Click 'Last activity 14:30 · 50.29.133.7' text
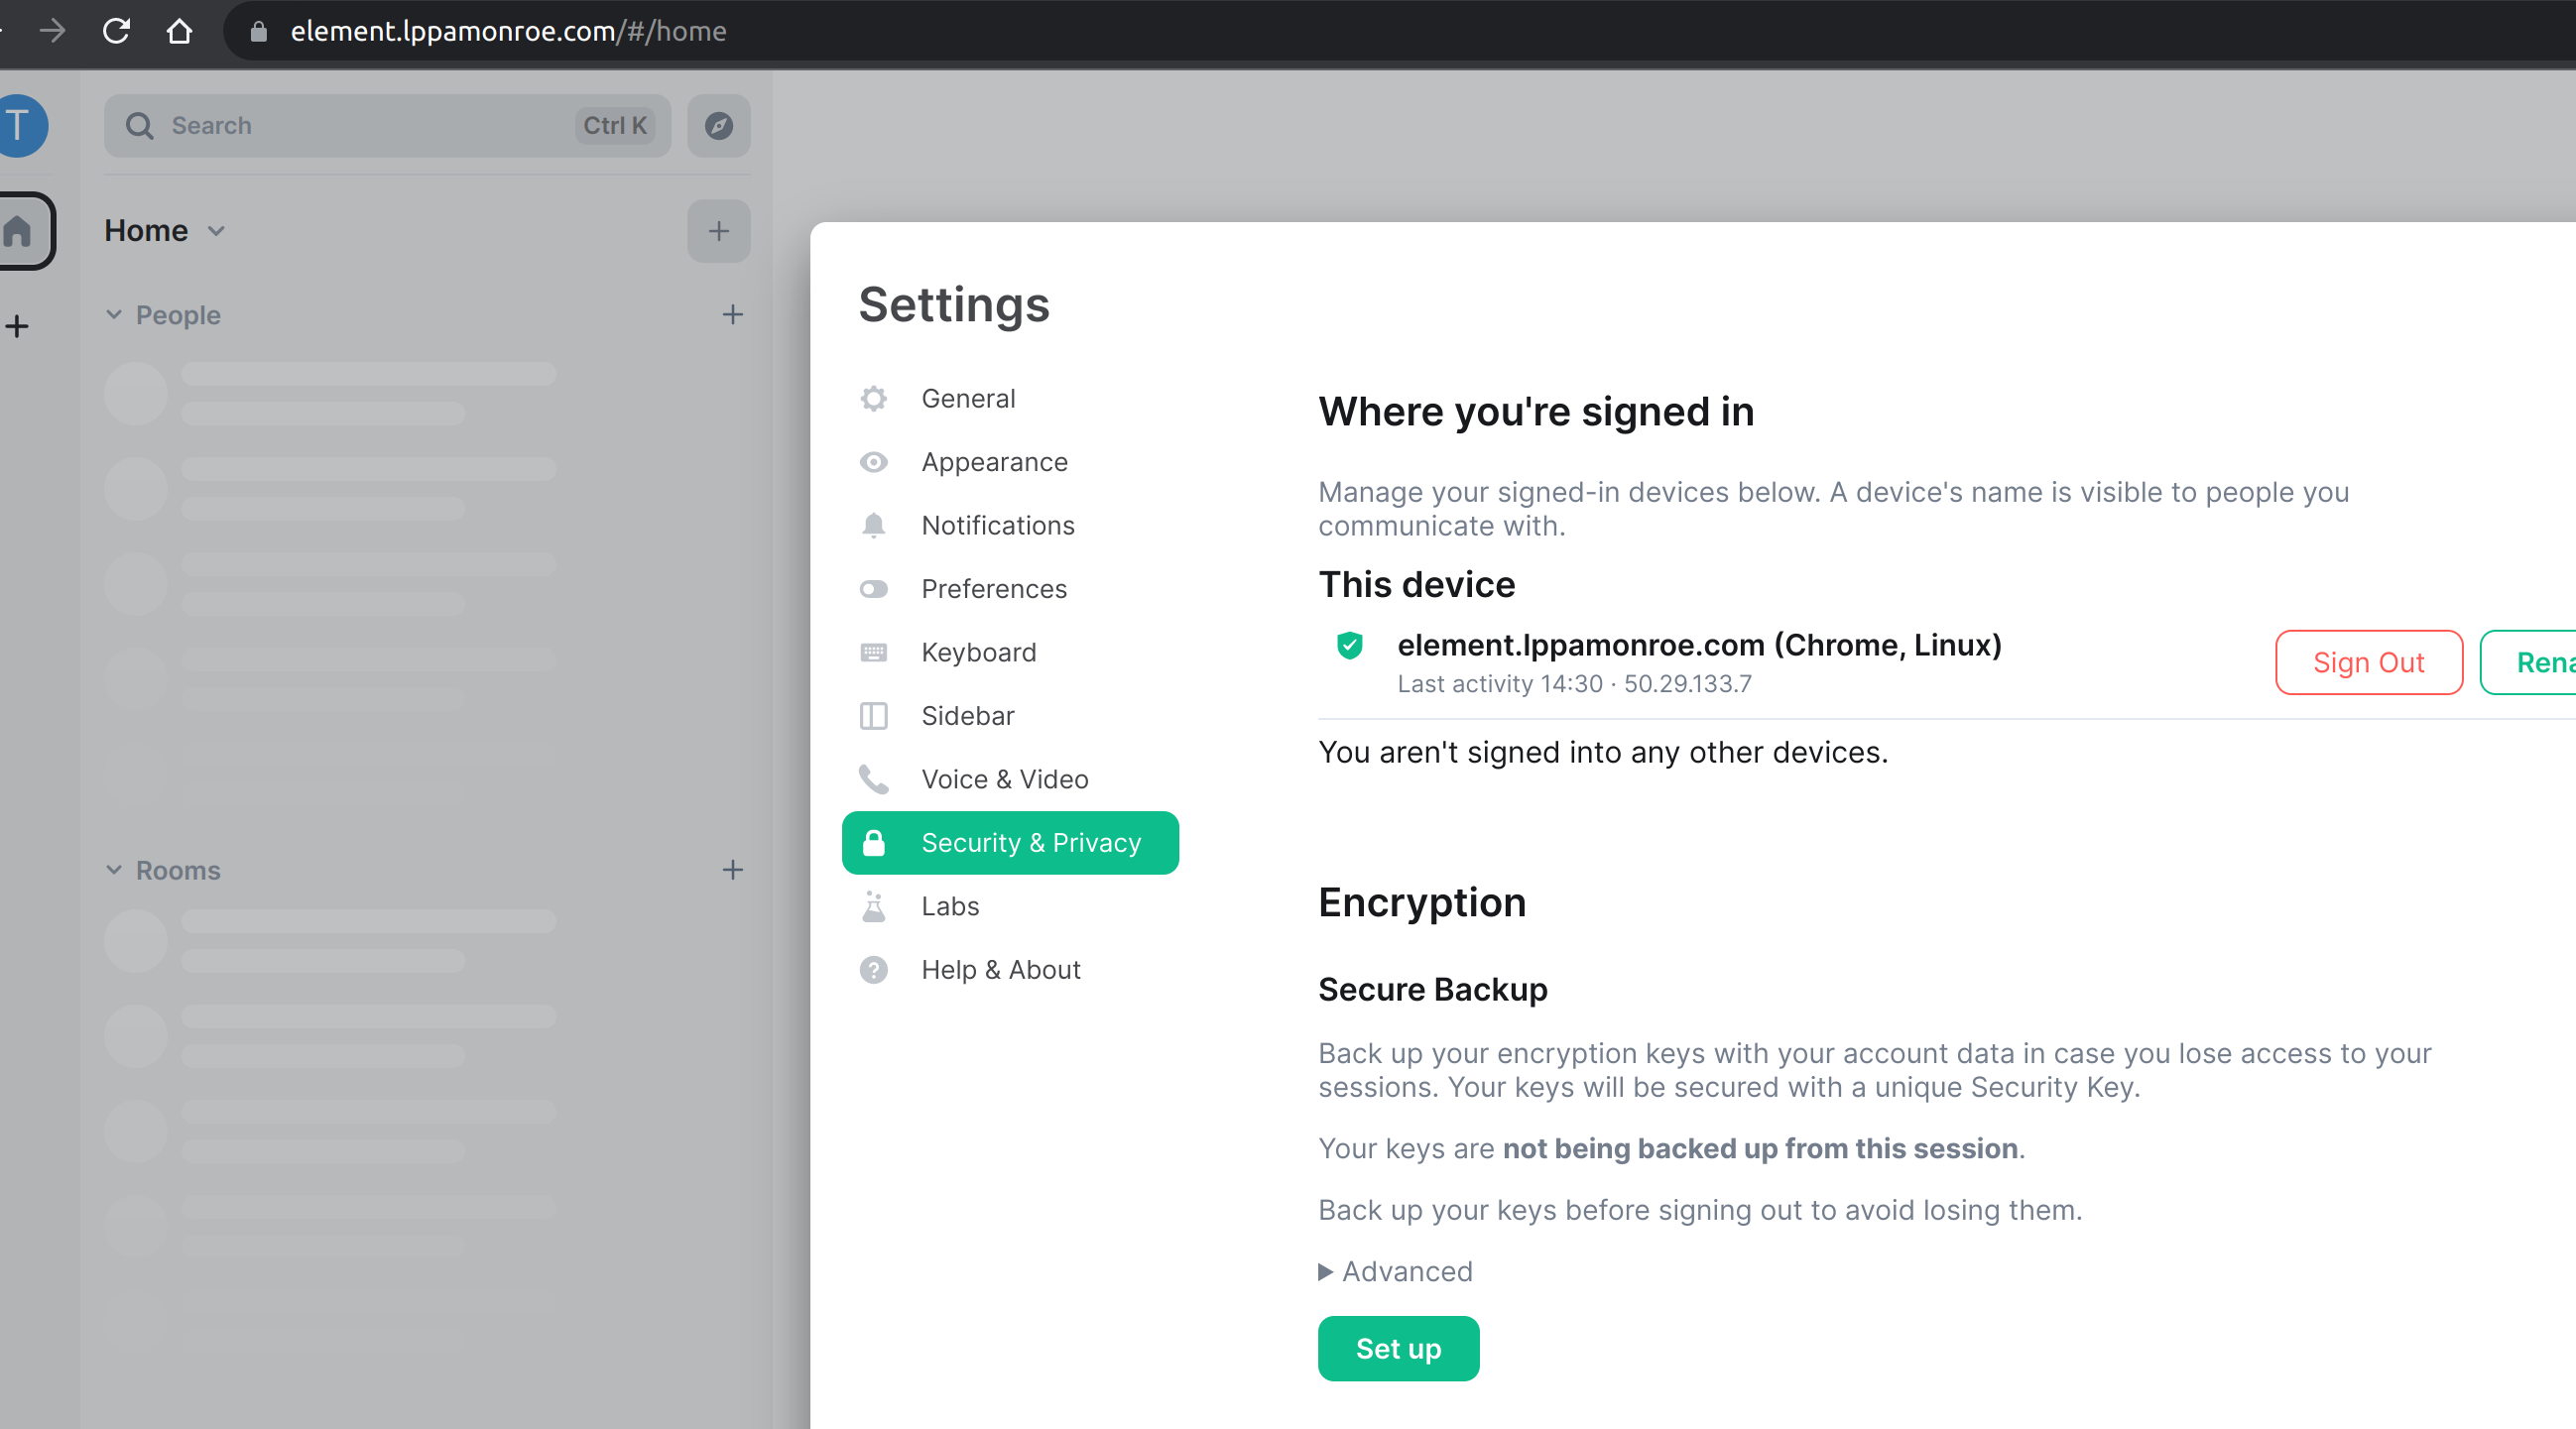The height and width of the screenshot is (1429, 2576). tap(1574, 684)
